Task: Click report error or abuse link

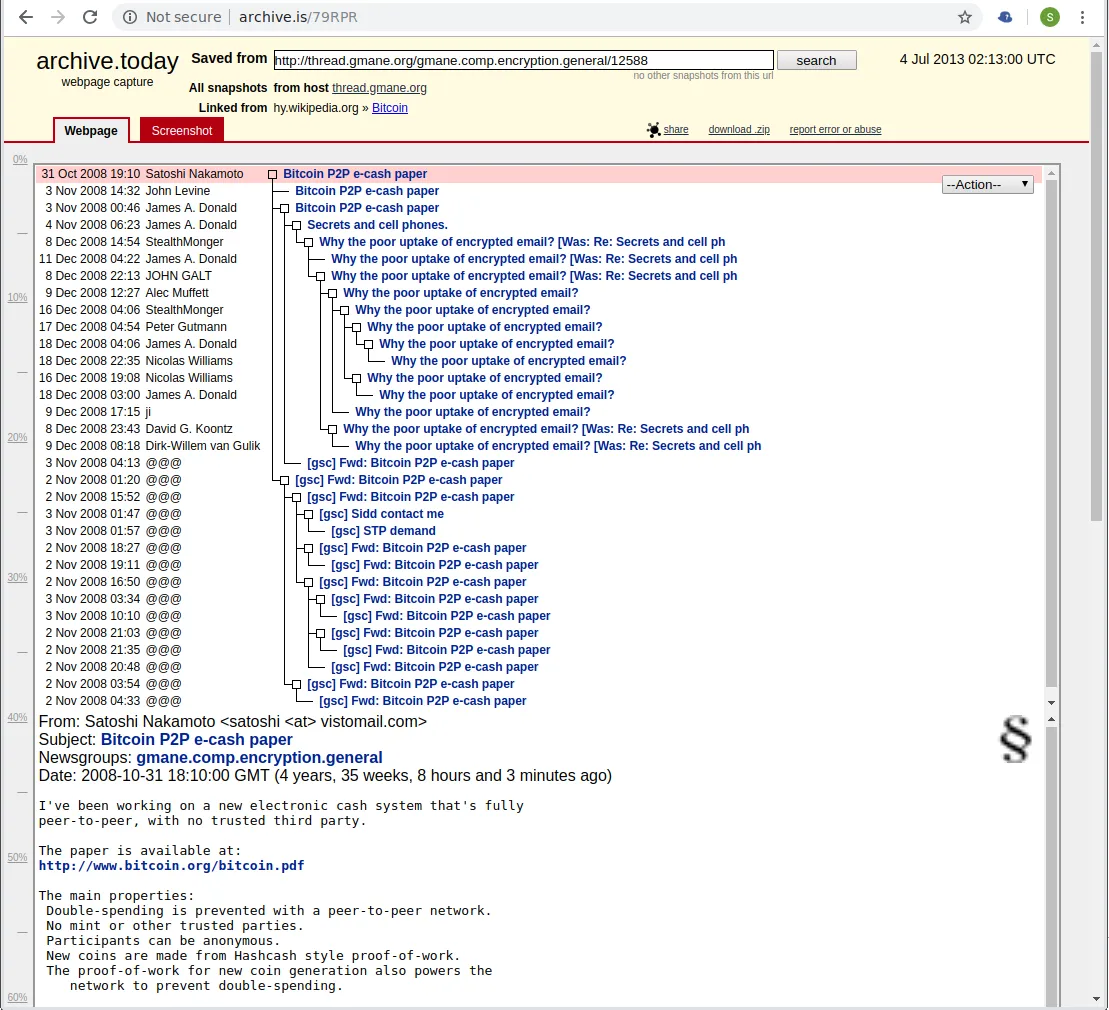Action: point(835,129)
